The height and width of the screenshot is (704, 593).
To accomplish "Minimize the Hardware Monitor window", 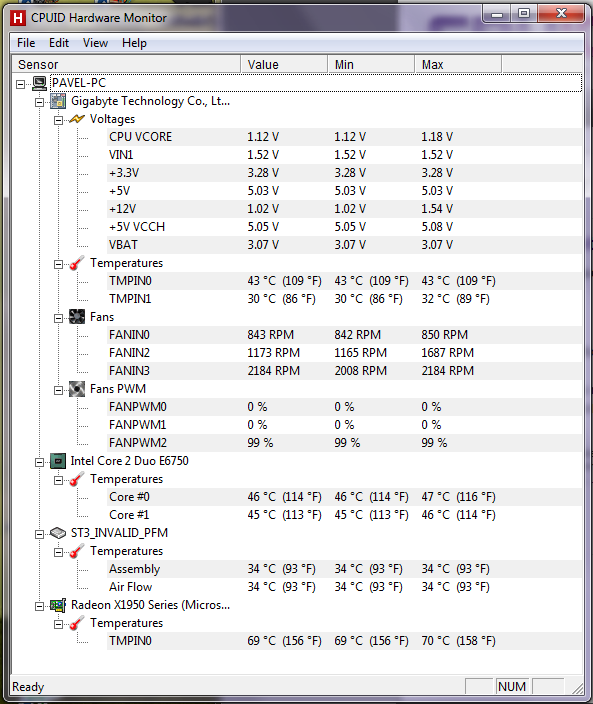I will 497,14.
